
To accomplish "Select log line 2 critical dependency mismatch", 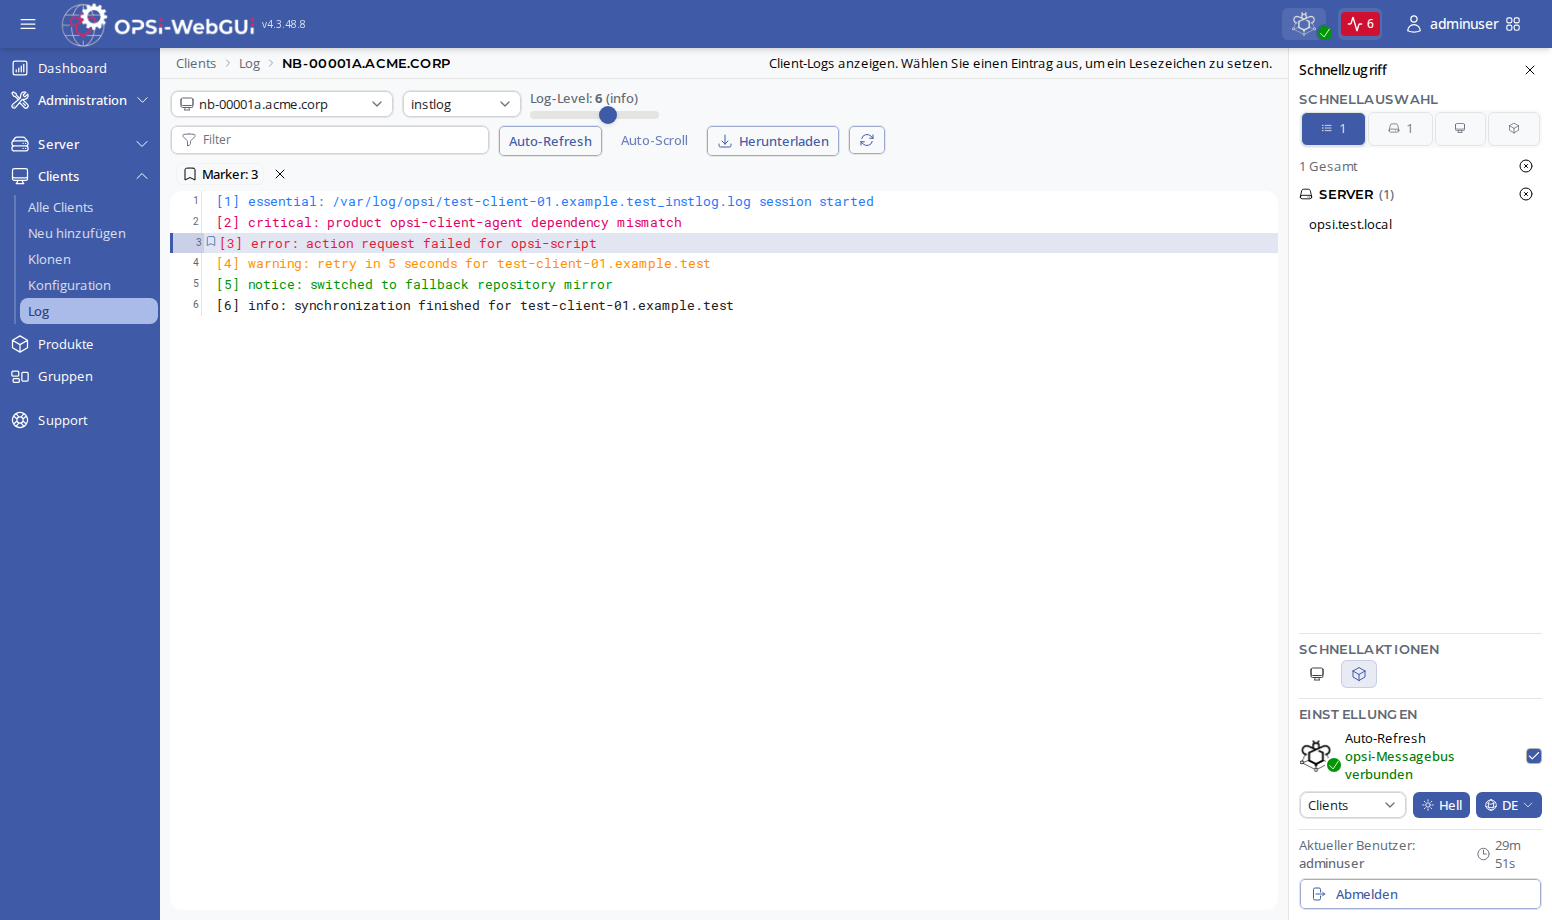I will pos(724,222).
